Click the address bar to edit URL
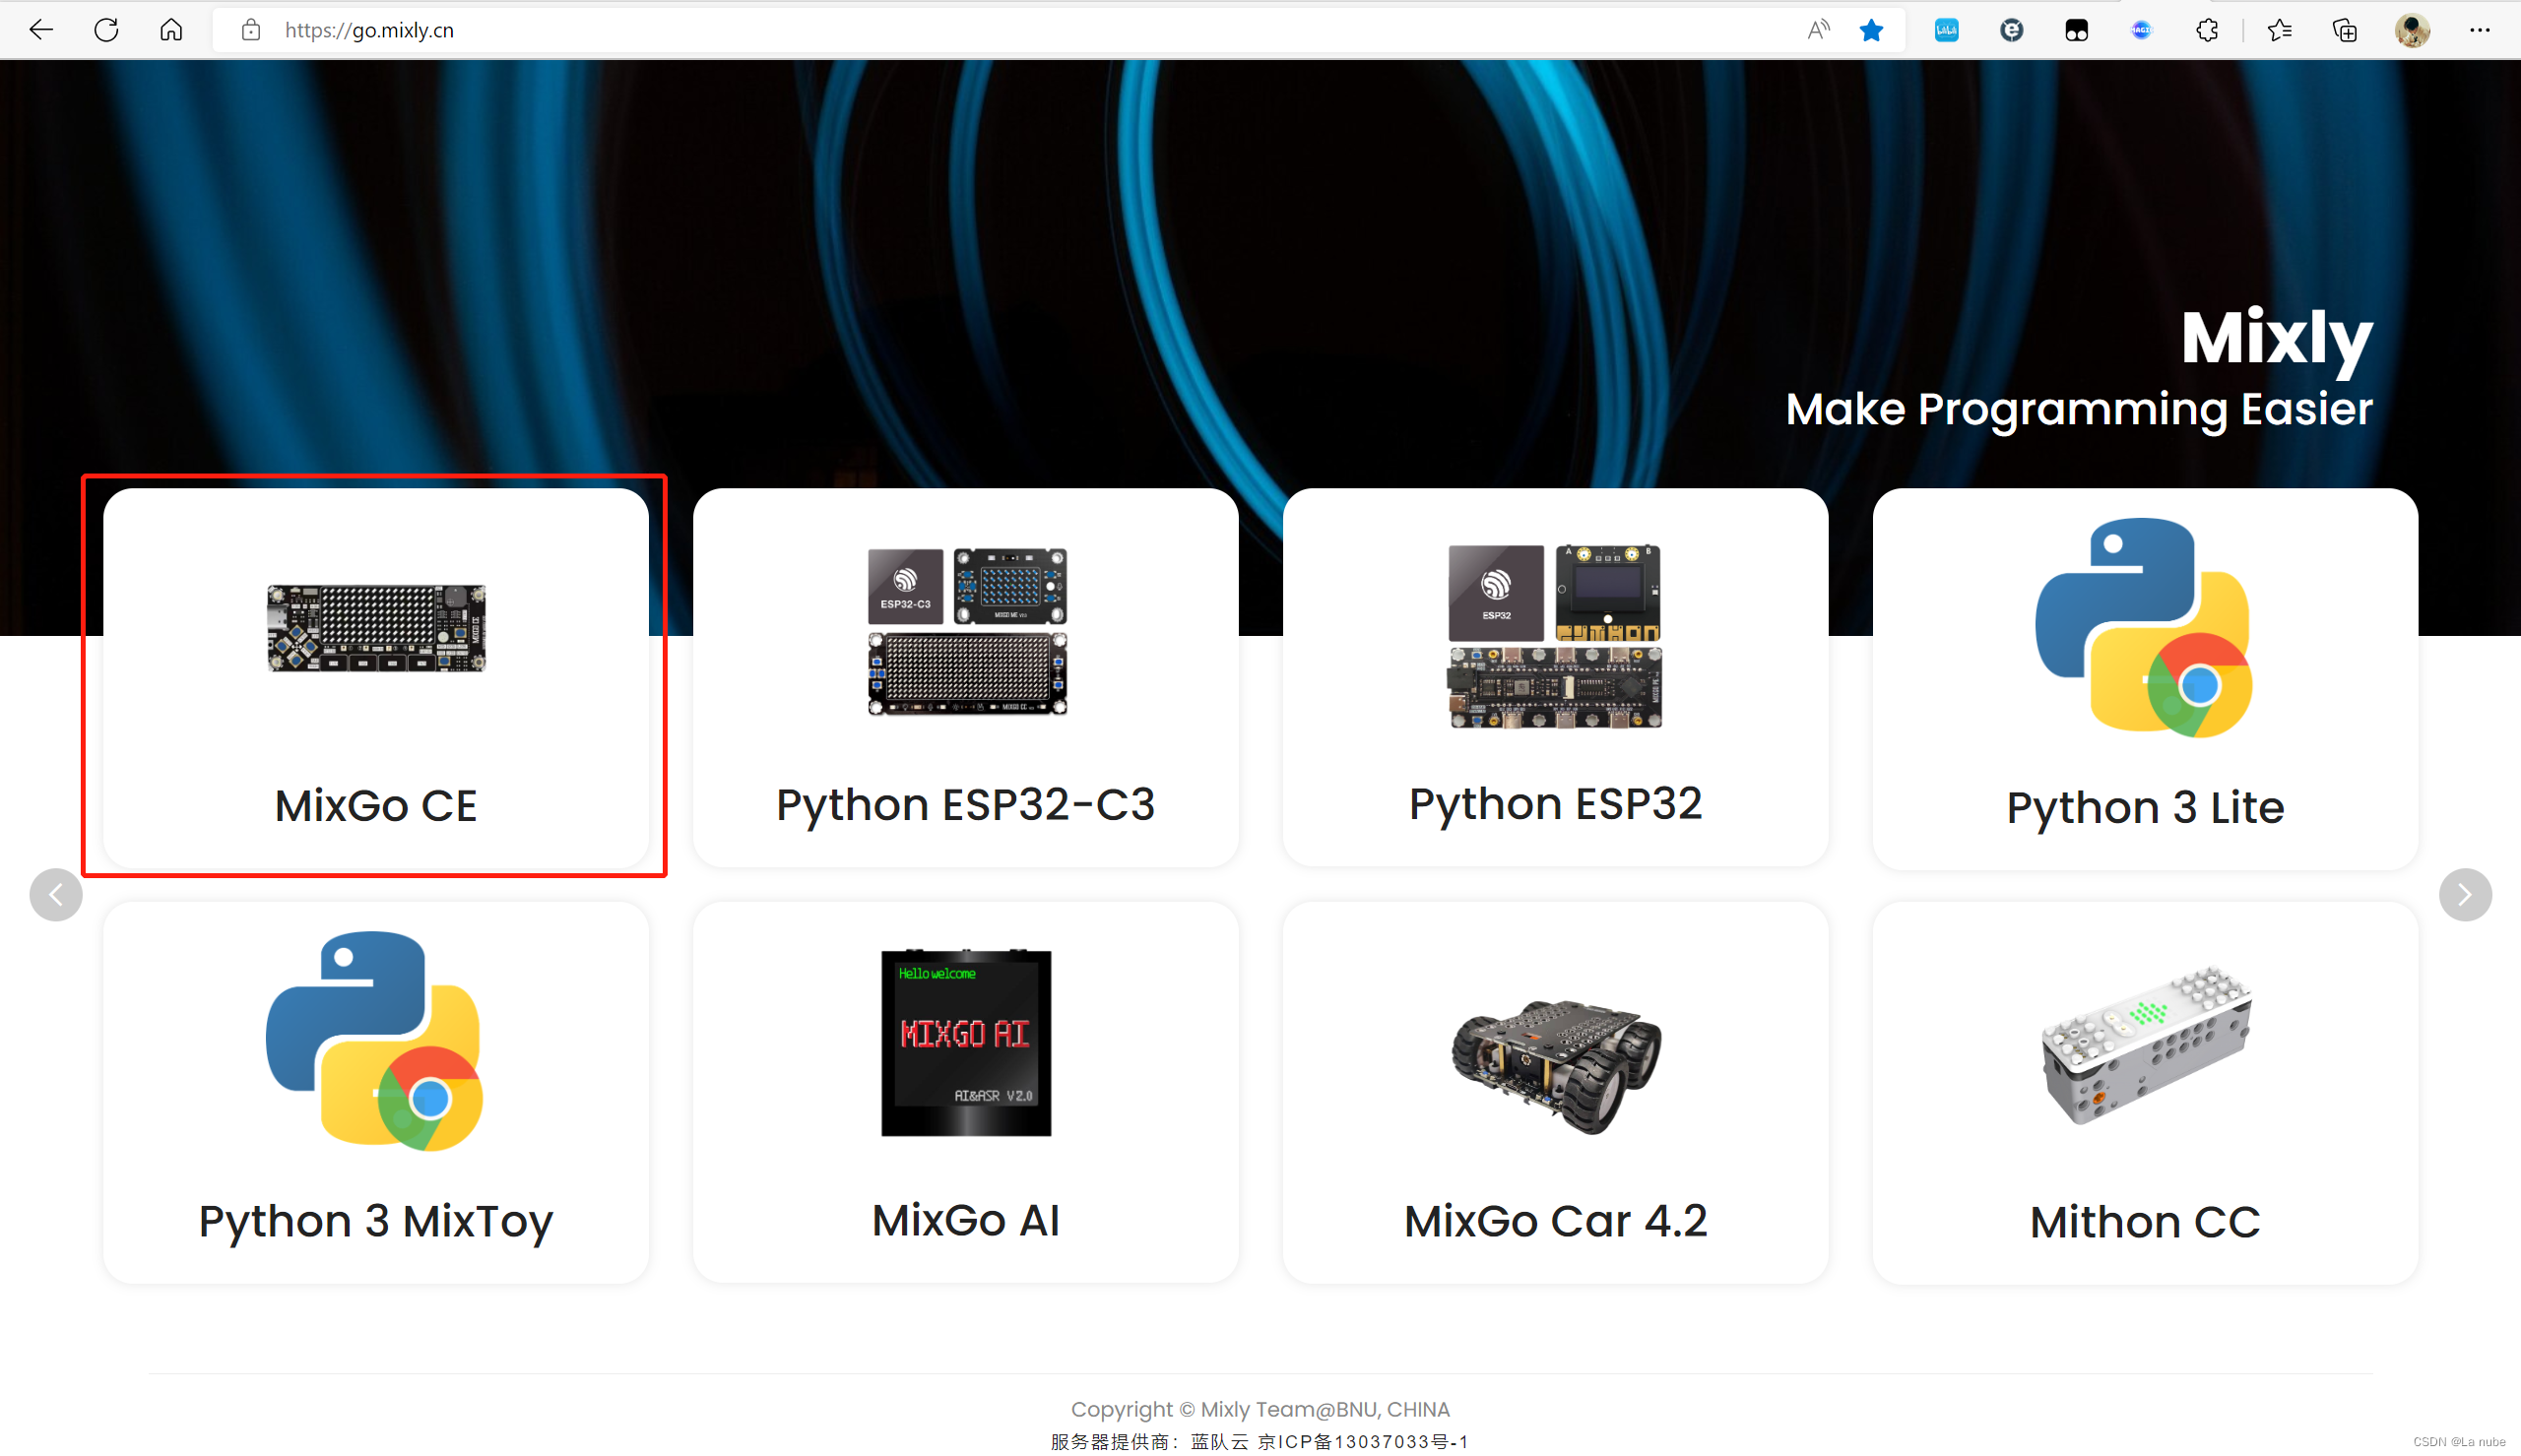 point(700,30)
